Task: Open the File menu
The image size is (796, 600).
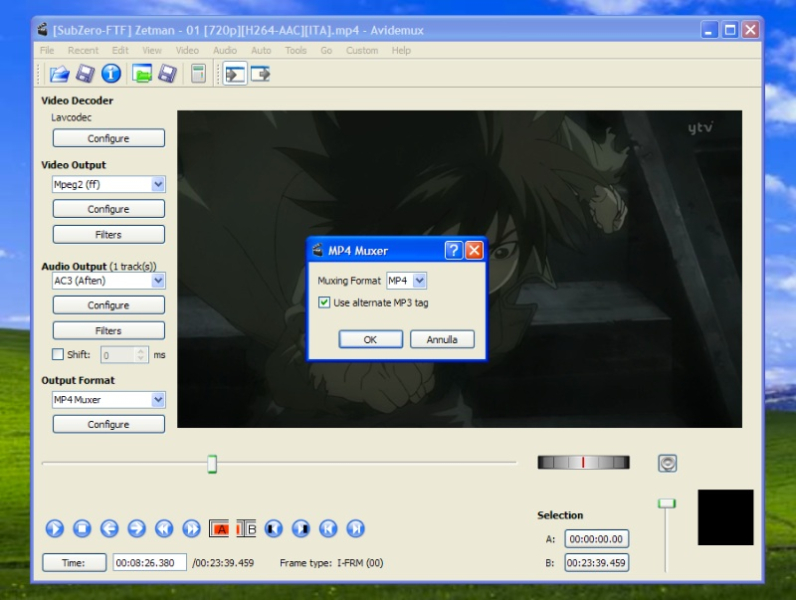Action: tap(47, 50)
